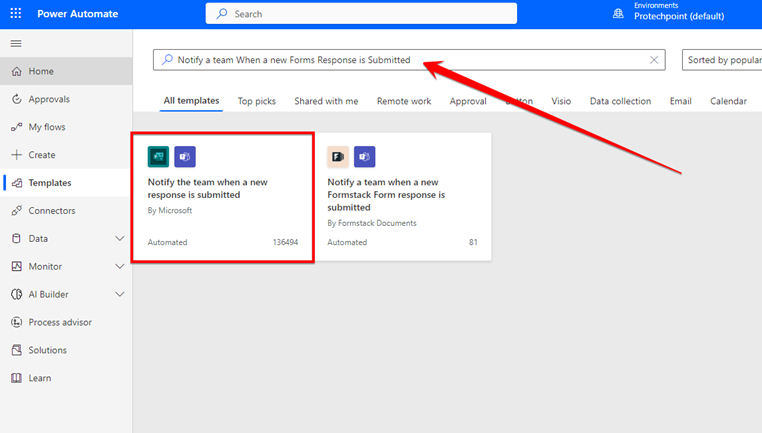Click the Templates icon in sidebar
The height and width of the screenshot is (433, 762).
click(17, 183)
